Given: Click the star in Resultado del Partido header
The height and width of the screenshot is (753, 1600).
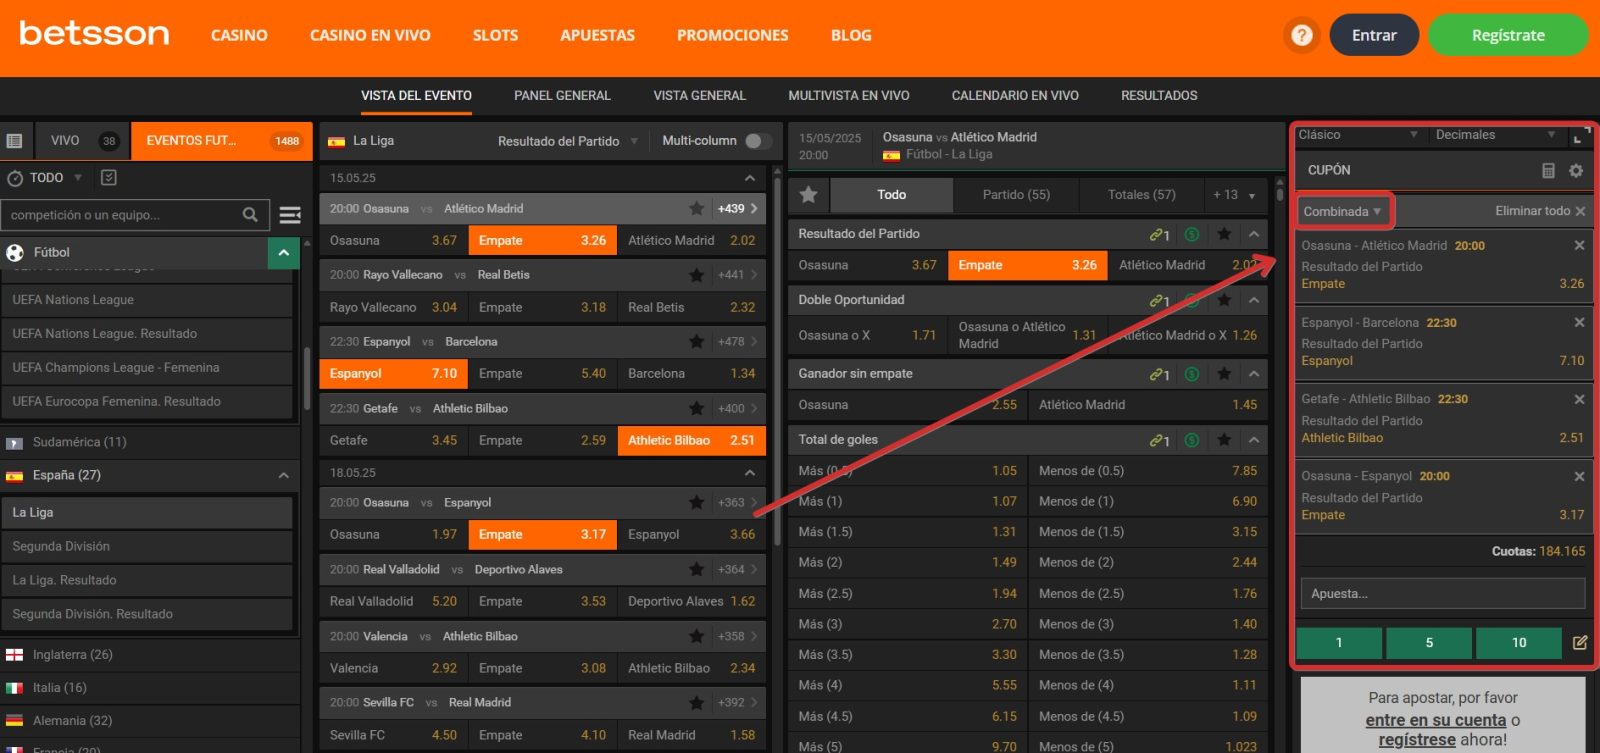Looking at the screenshot, I should (x=1224, y=234).
